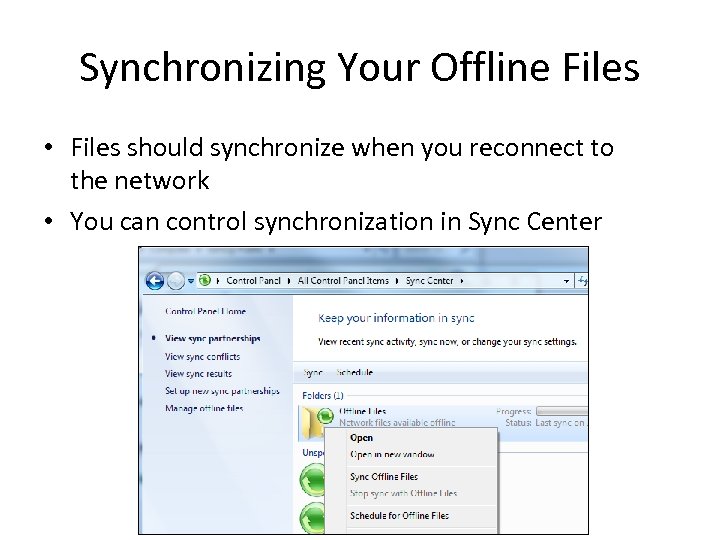Click 'Network files available offline' description
The height and width of the screenshot is (540, 720).
point(397,422)
